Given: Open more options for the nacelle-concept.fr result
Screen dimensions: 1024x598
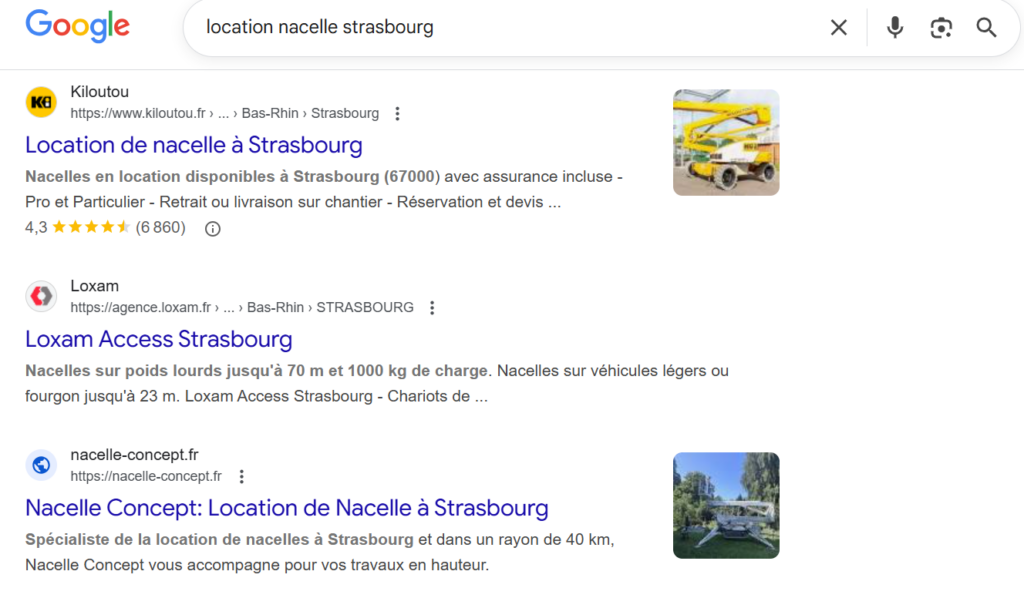Looking at the screenshot, I should tap(241, 477).
